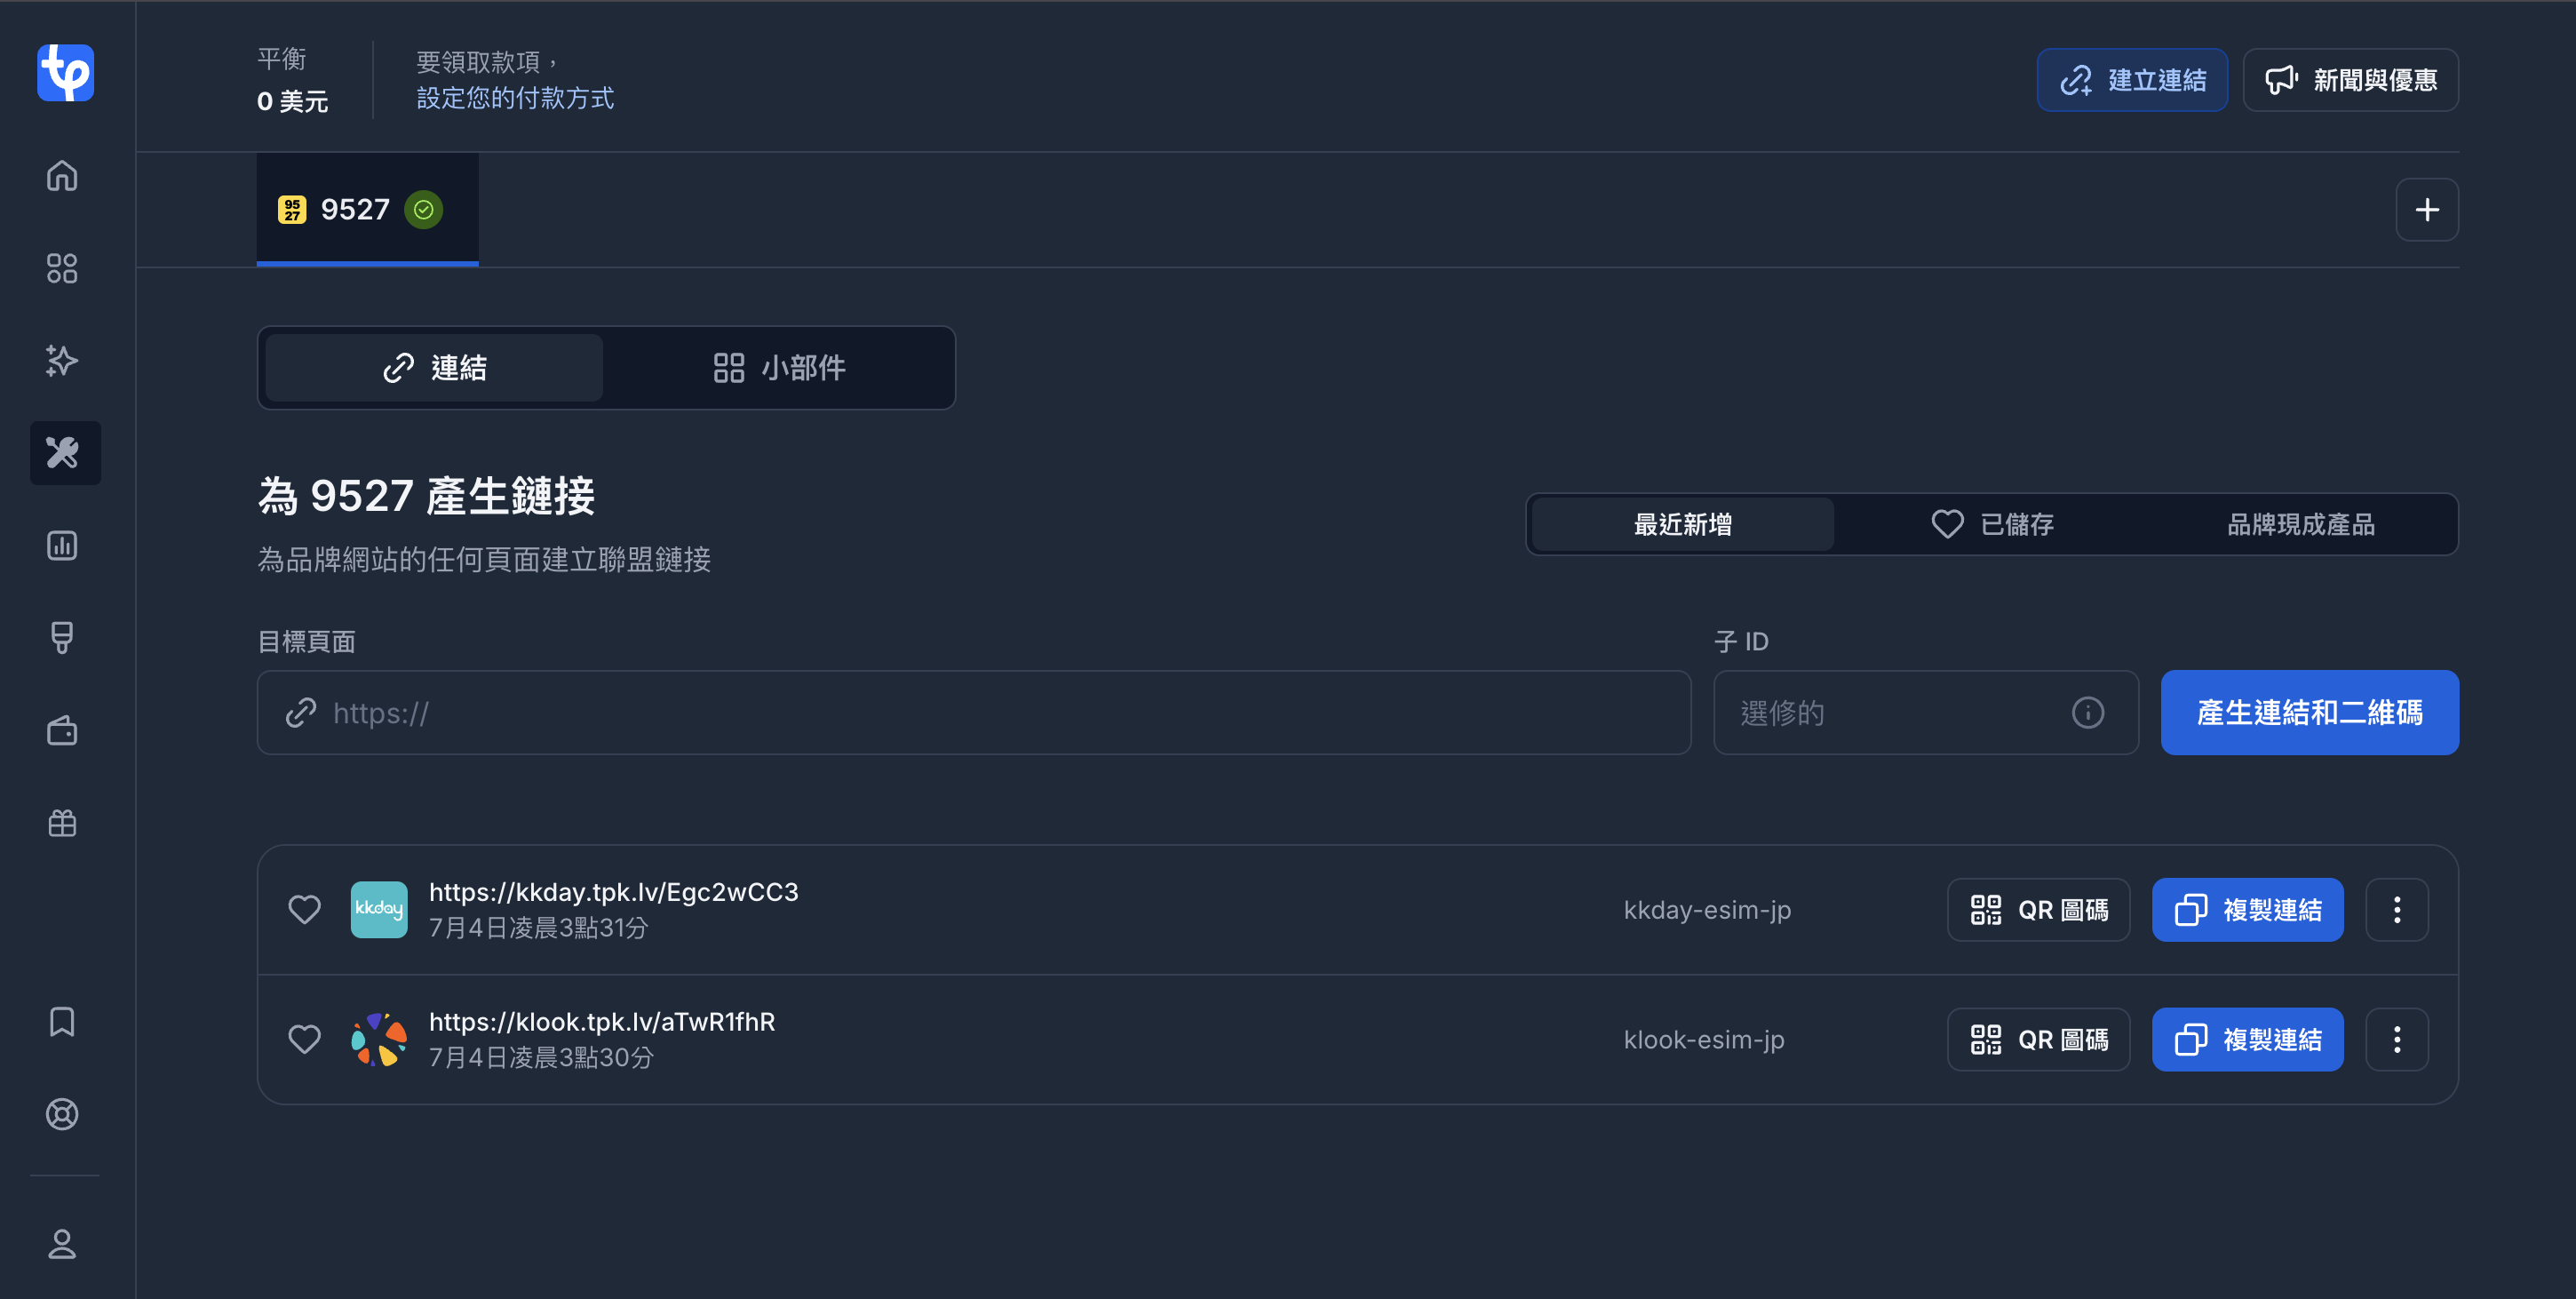The height and width of the screenshot is (1299, 2576).
Task: Click 複製連結 for kkday link
Action: [2247, 910]
